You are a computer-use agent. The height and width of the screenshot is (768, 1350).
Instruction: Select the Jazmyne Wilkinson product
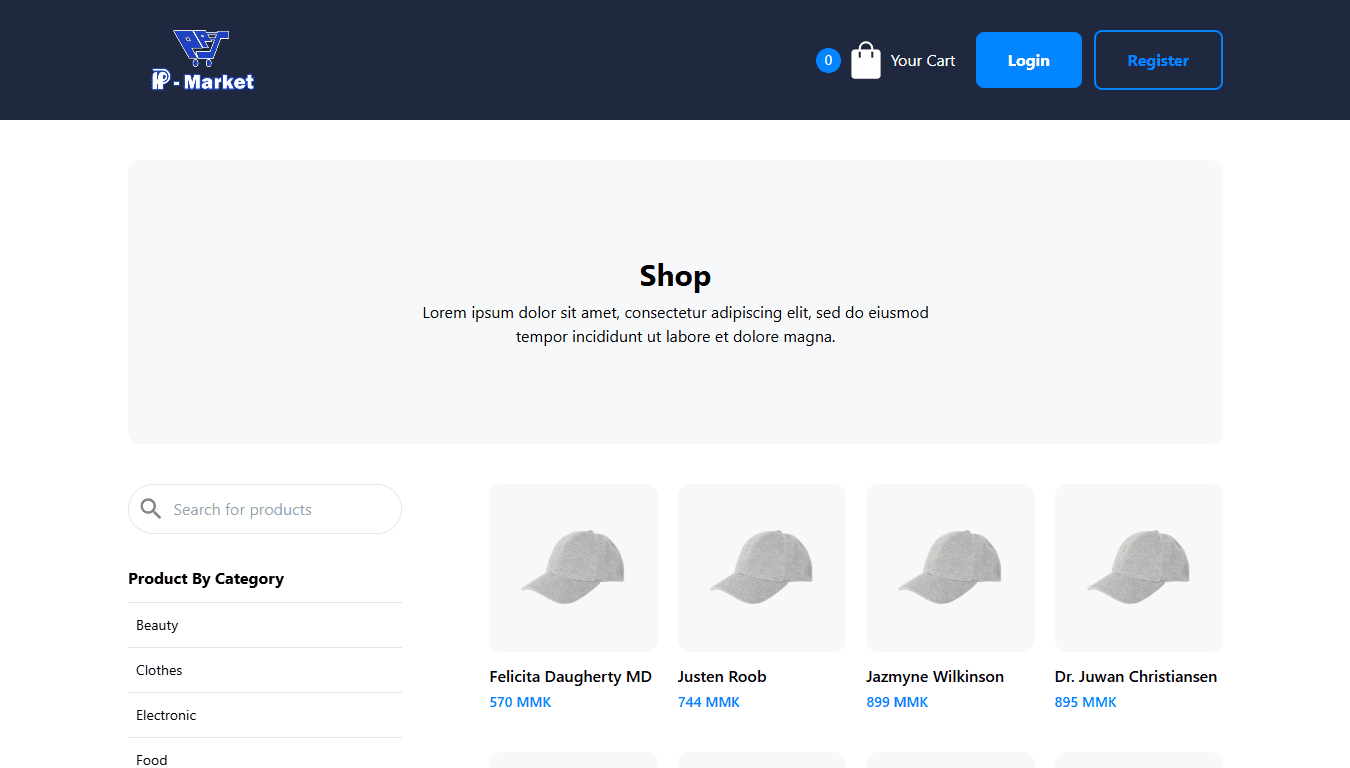[x=935, y=676]
